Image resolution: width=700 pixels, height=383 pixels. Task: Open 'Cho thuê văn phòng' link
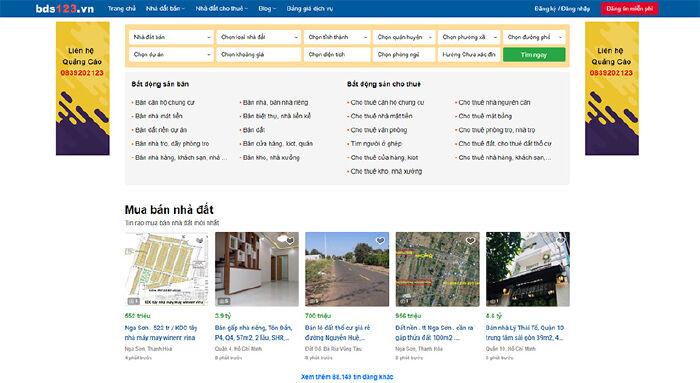379,130
